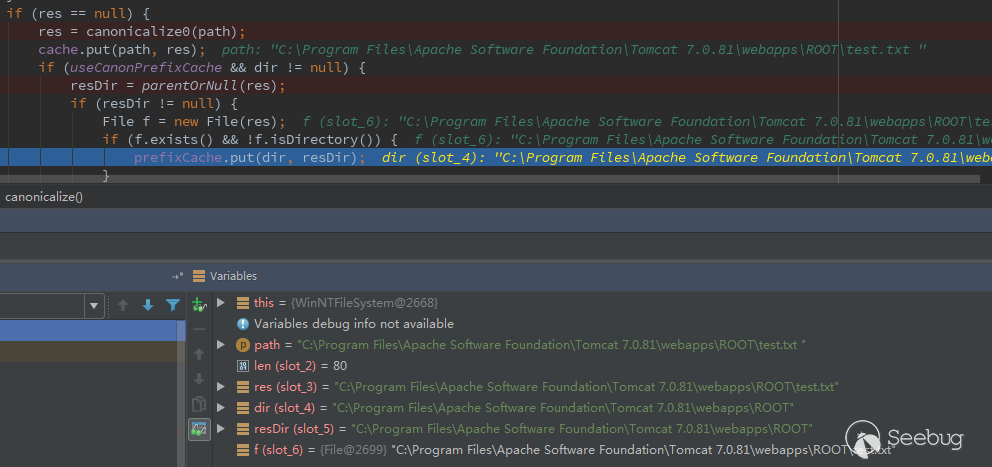992x467 pixels.
Task: Click the editor horizontal scrollbar
Action: coord(490,179)
